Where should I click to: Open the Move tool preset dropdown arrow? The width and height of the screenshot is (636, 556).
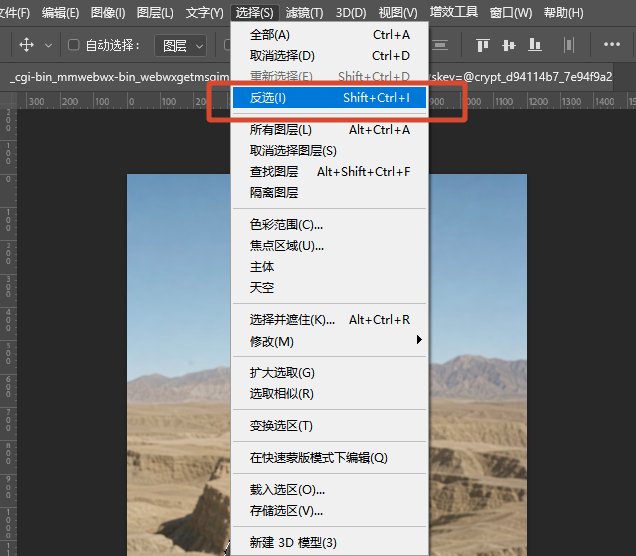pos(48,45)
